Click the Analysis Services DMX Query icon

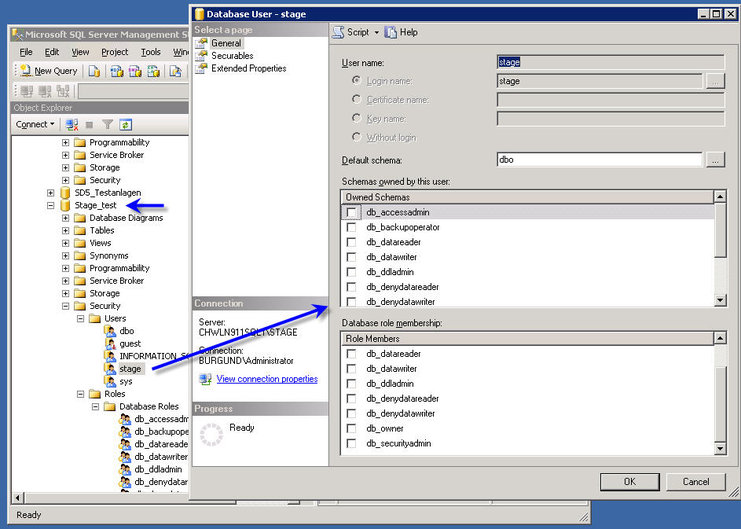135,71
